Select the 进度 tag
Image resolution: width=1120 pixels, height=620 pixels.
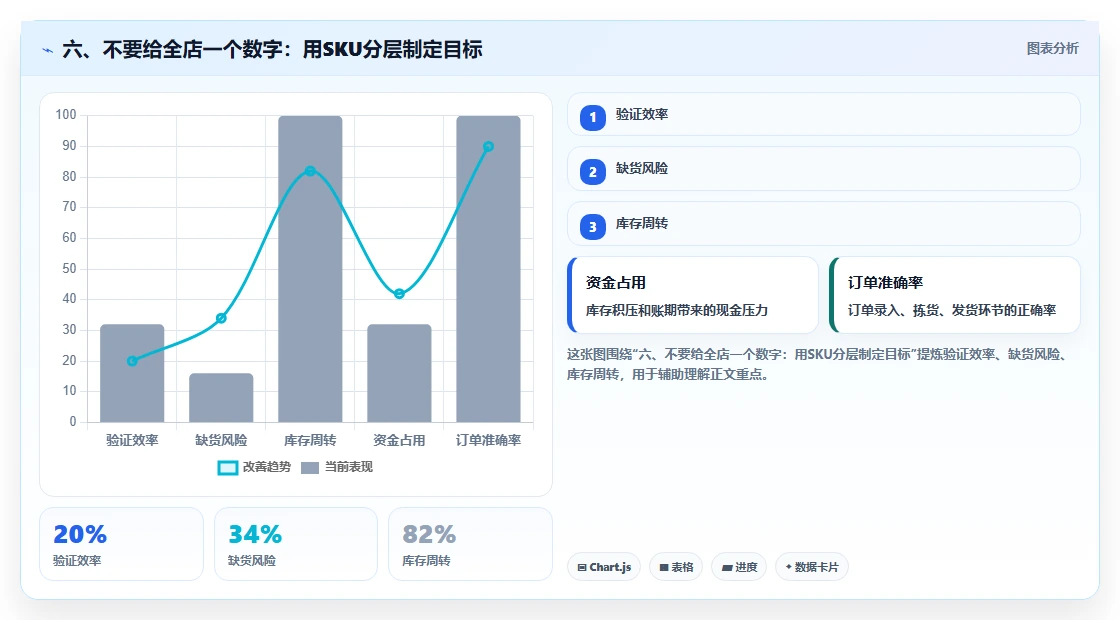point(739,567)
